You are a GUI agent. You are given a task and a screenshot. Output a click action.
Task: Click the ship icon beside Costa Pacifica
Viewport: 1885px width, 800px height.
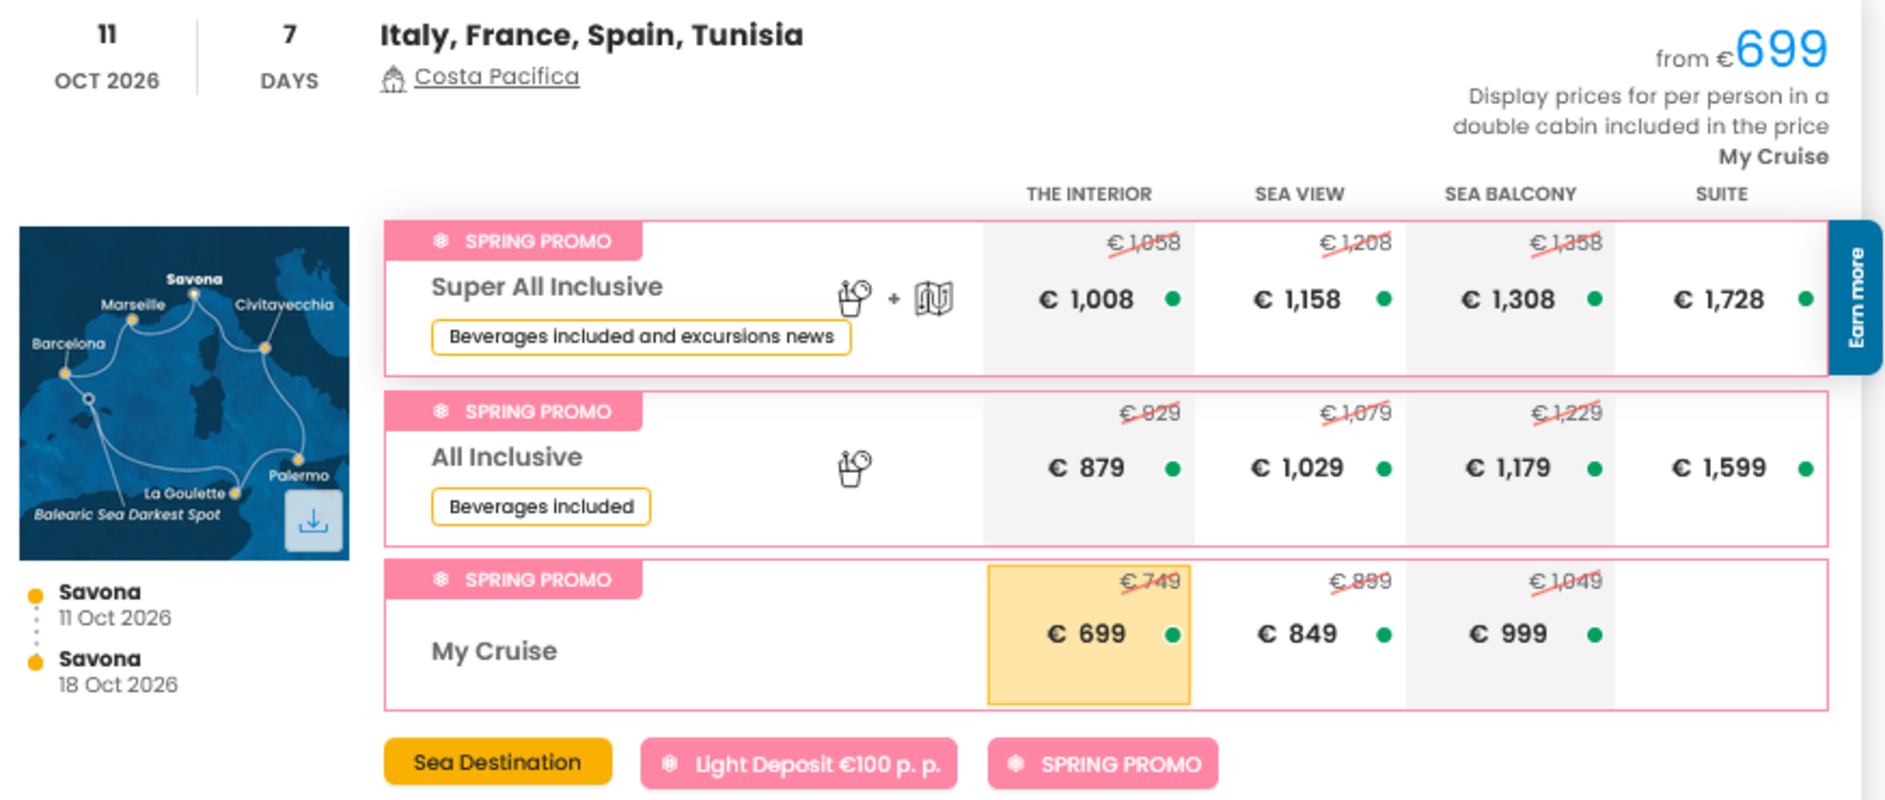392,77
